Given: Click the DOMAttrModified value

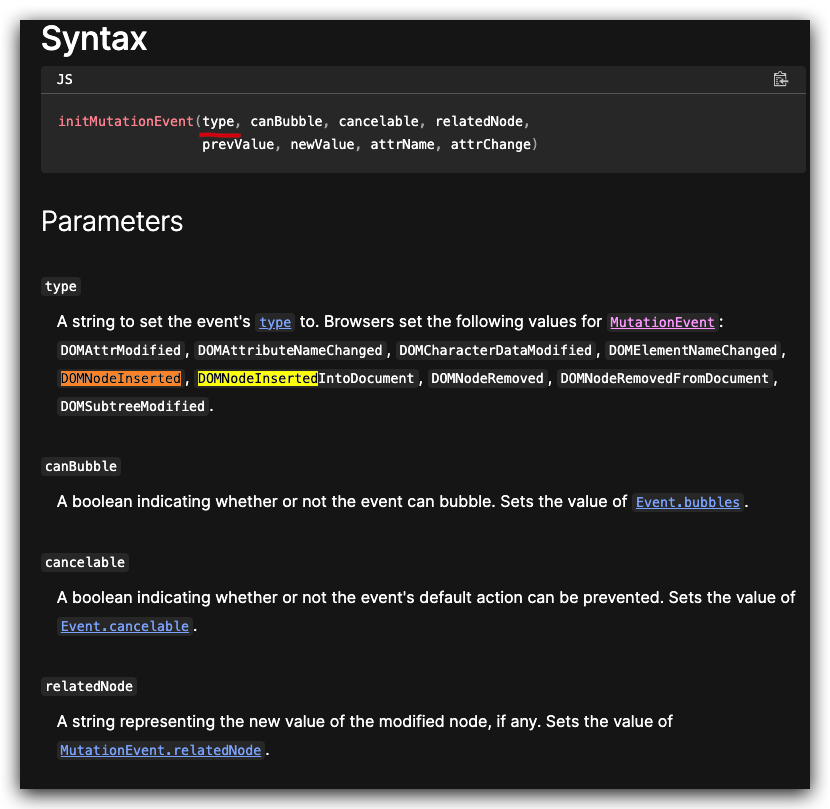Looking at the screenshot, I should (121, 350).
